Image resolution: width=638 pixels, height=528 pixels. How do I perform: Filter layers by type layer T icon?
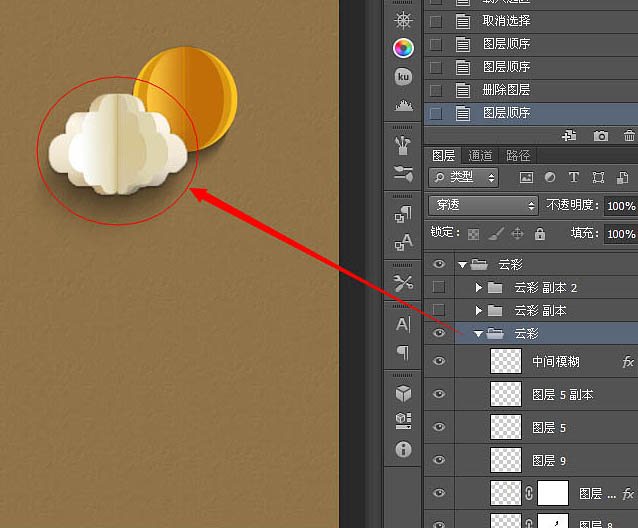(x=574, y=177)
